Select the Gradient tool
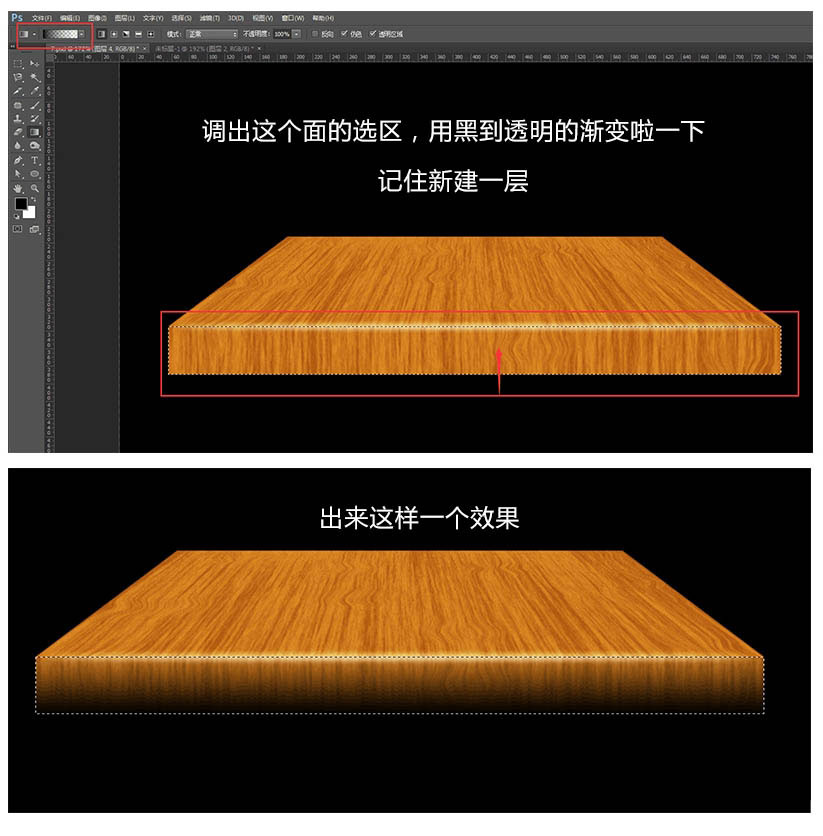The height and width of the screenshot is (836, 823). (x=32, y=131)
